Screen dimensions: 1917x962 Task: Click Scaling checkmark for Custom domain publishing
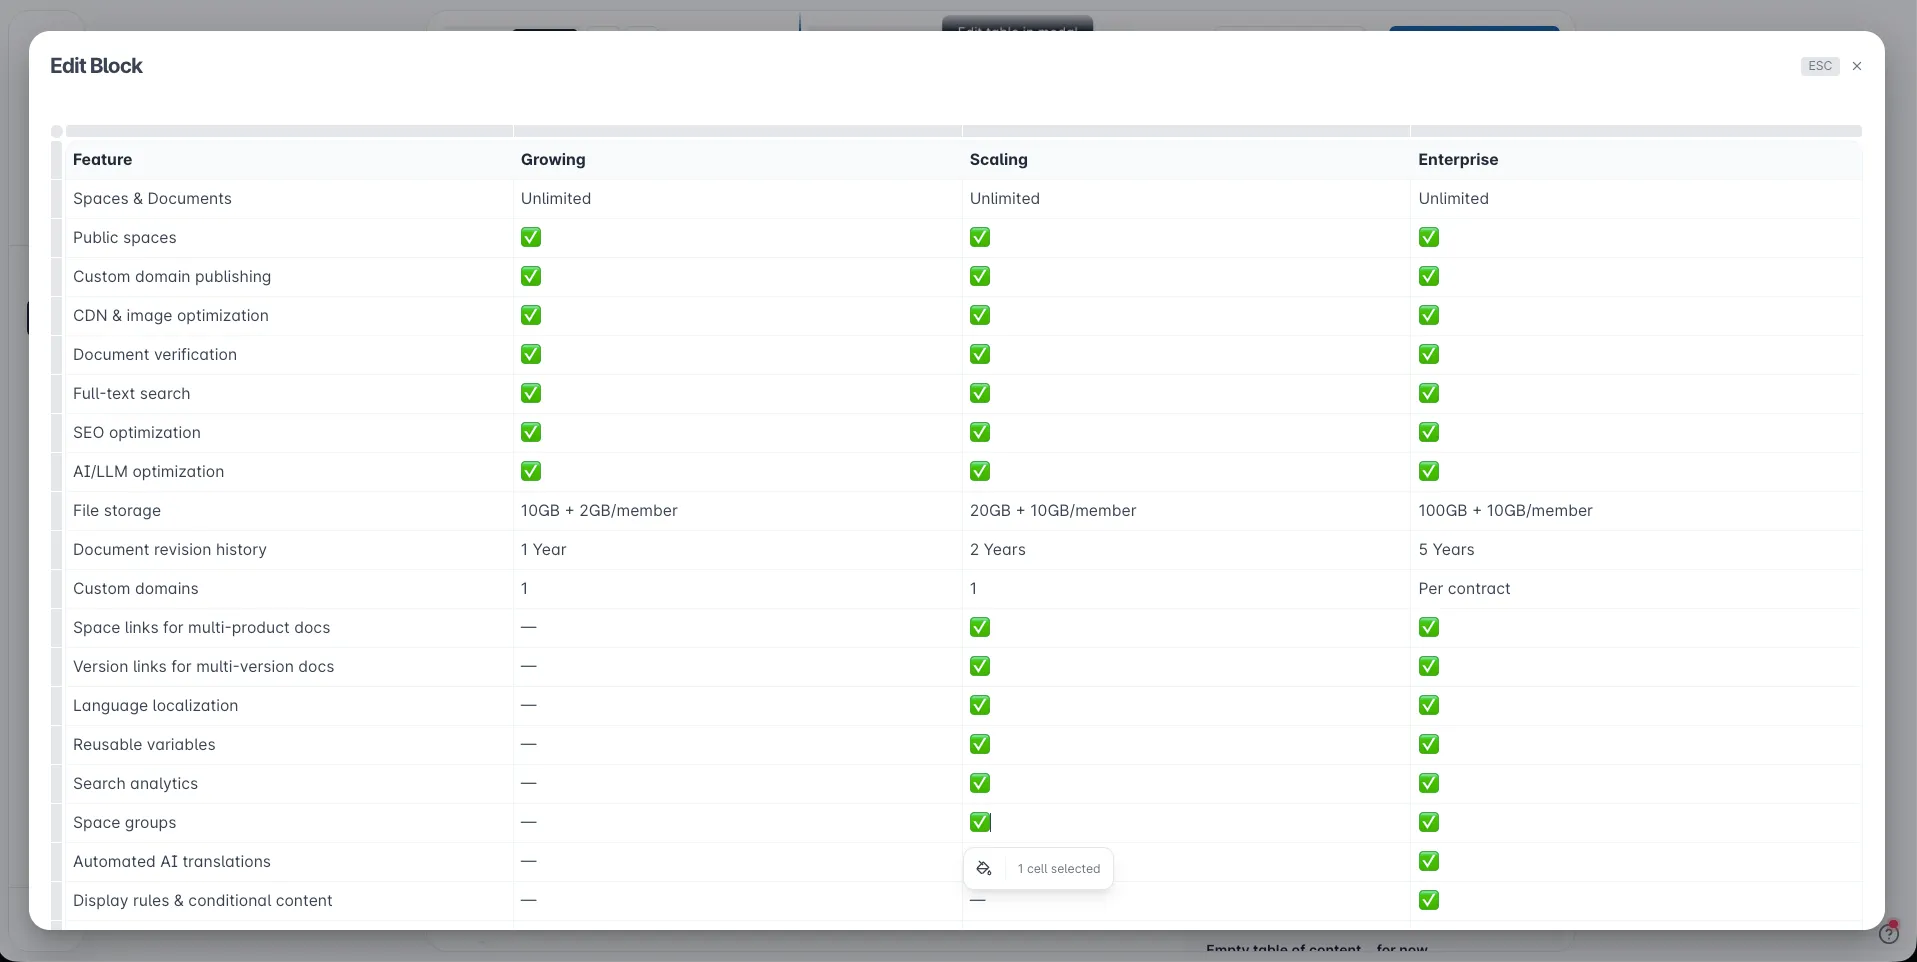click(x=980, y=276)
